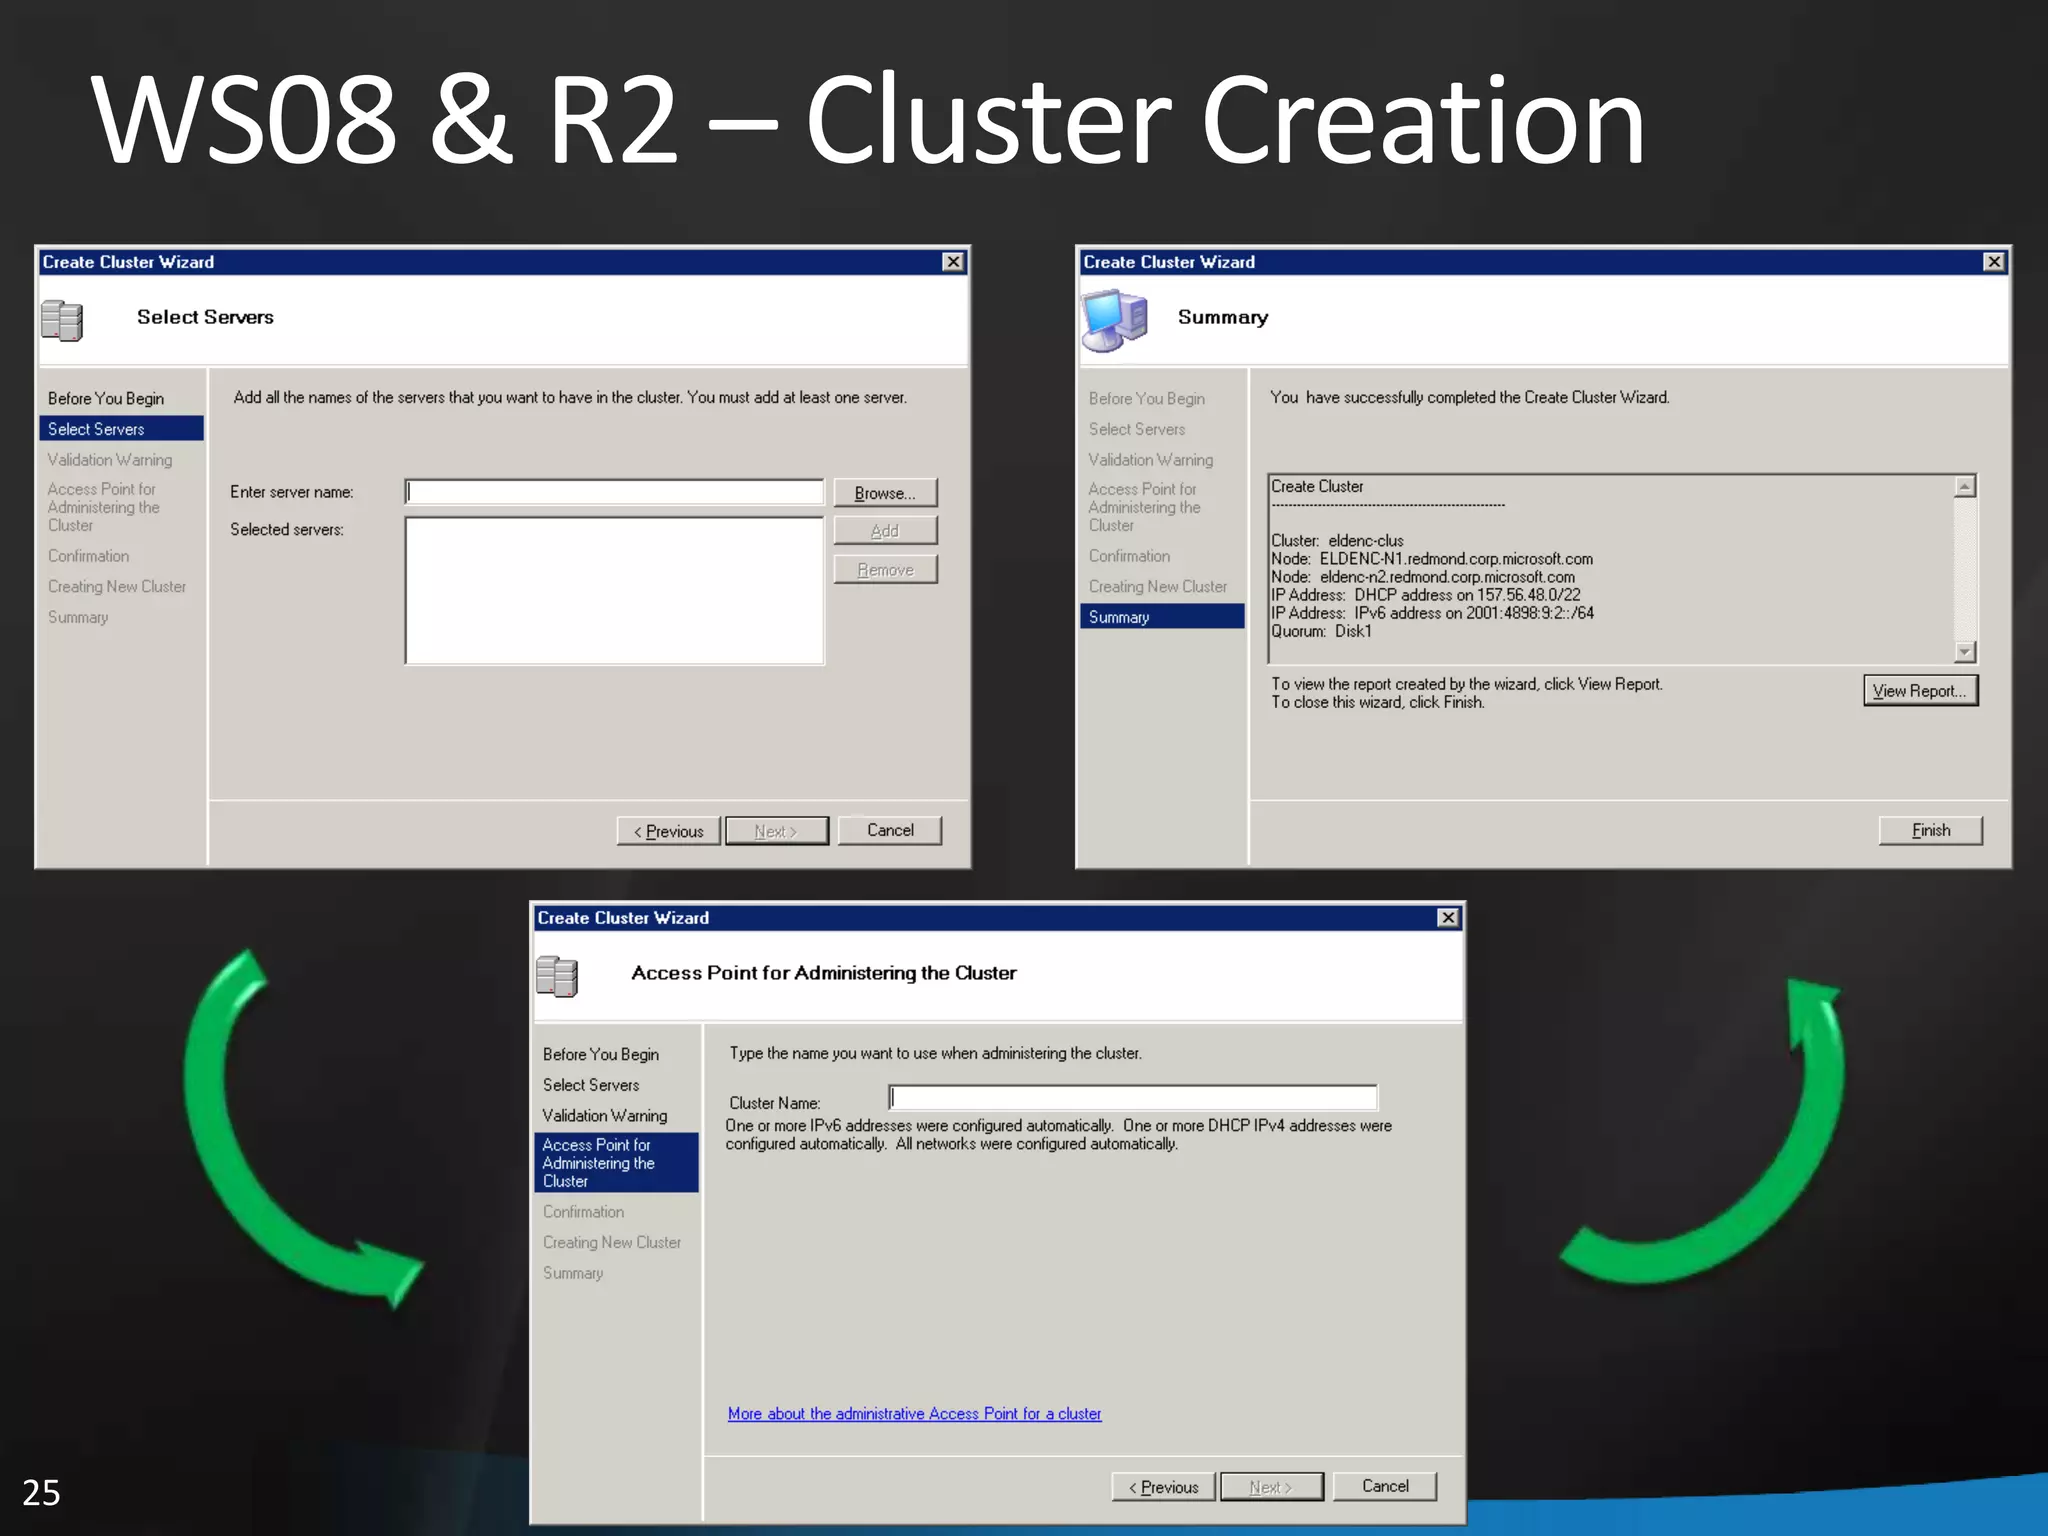
Task: Click Previous in the Access Point wizard
Action: [1164, 1487]
